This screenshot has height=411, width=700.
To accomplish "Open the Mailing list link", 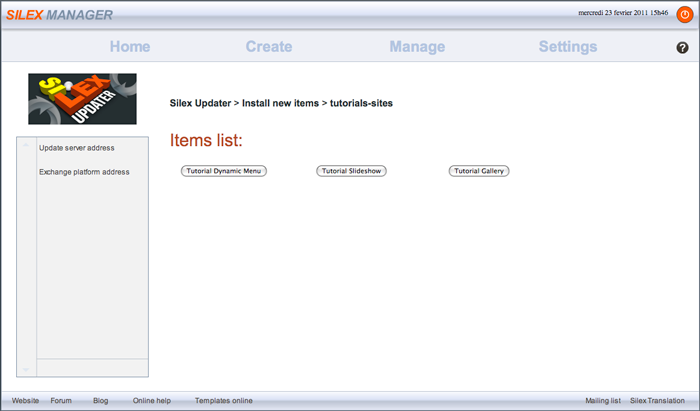I will 603,401.
